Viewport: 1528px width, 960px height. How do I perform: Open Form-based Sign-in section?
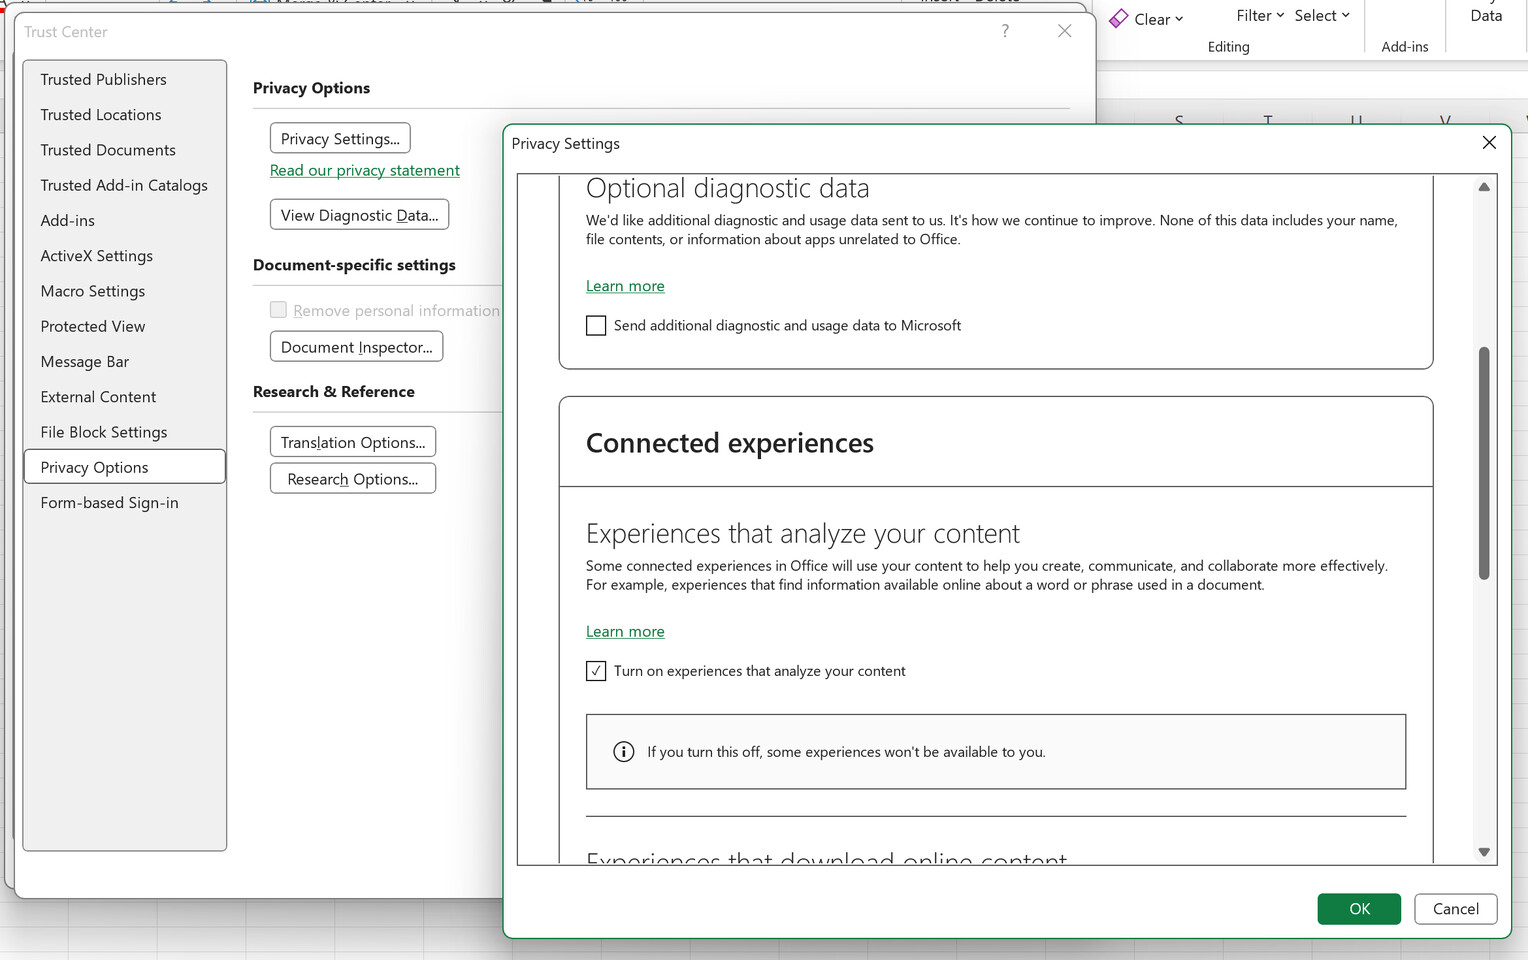(124, 503)
